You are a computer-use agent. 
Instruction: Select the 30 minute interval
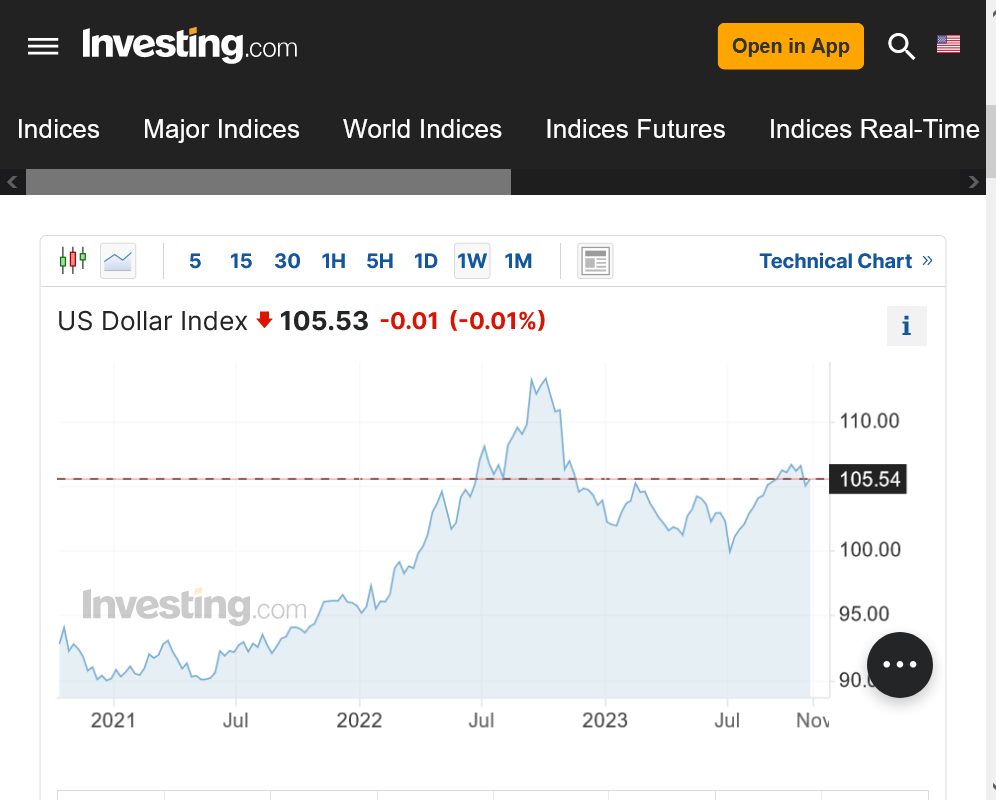click(287, 261)
